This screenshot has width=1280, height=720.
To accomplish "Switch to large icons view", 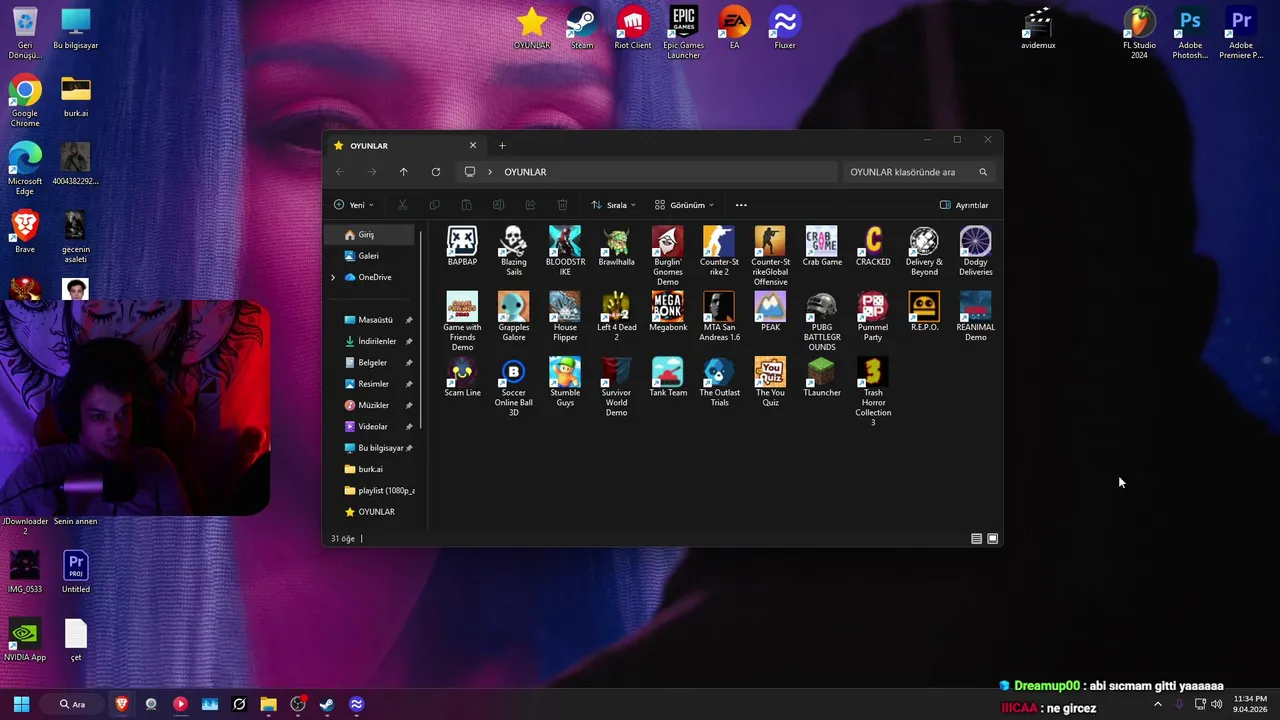I will tap(993, 538).
